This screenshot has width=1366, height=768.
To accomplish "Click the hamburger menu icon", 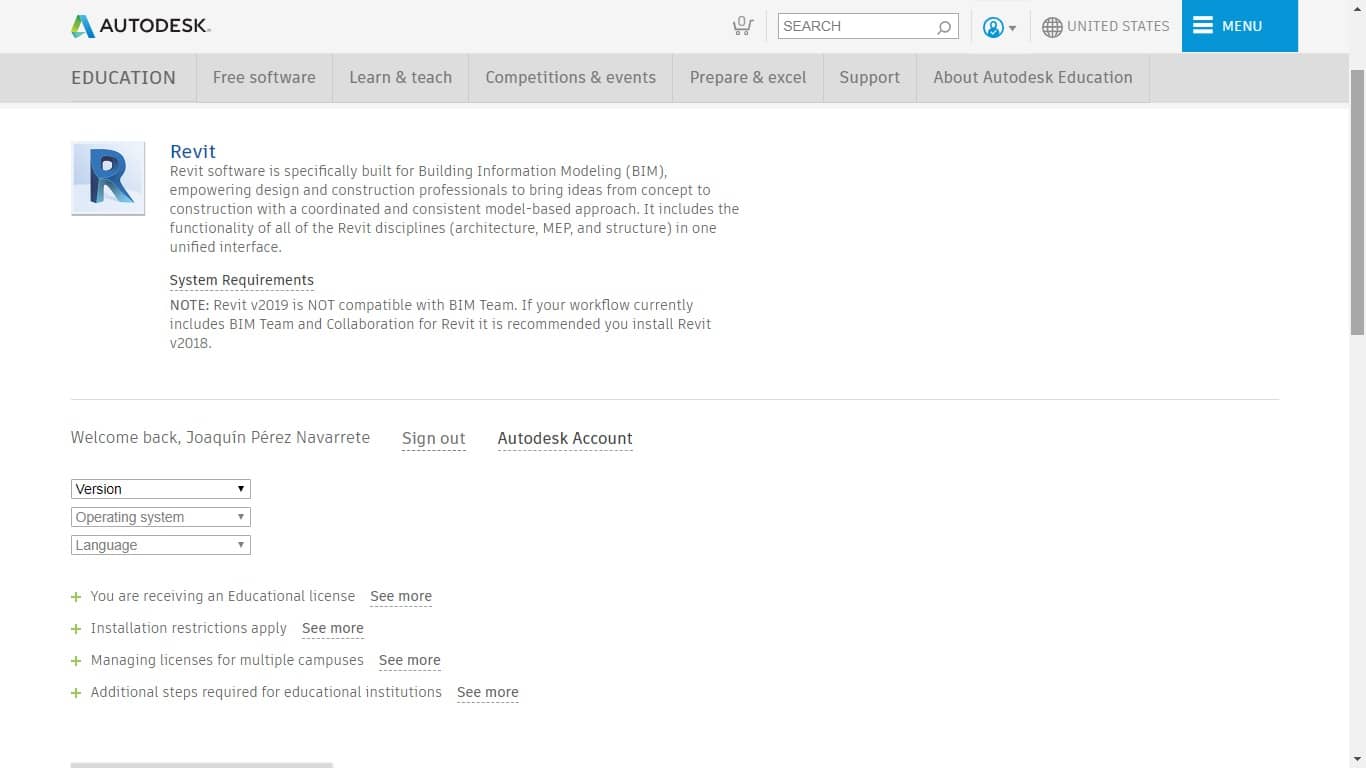I will pos(1203,25).
